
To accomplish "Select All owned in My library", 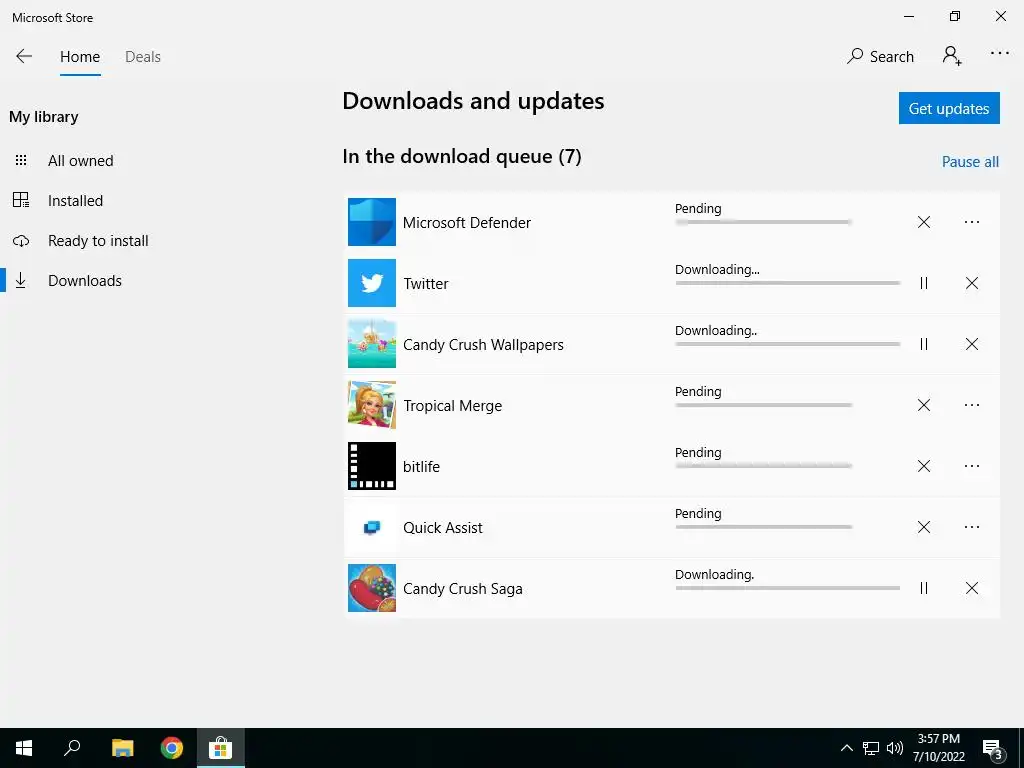I will click(80, 161).
